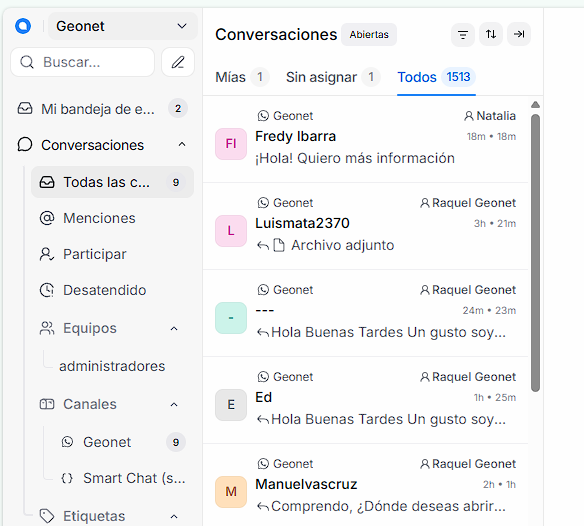Switch to the Mías tab
Screen dimensions: 584x526
242,77
